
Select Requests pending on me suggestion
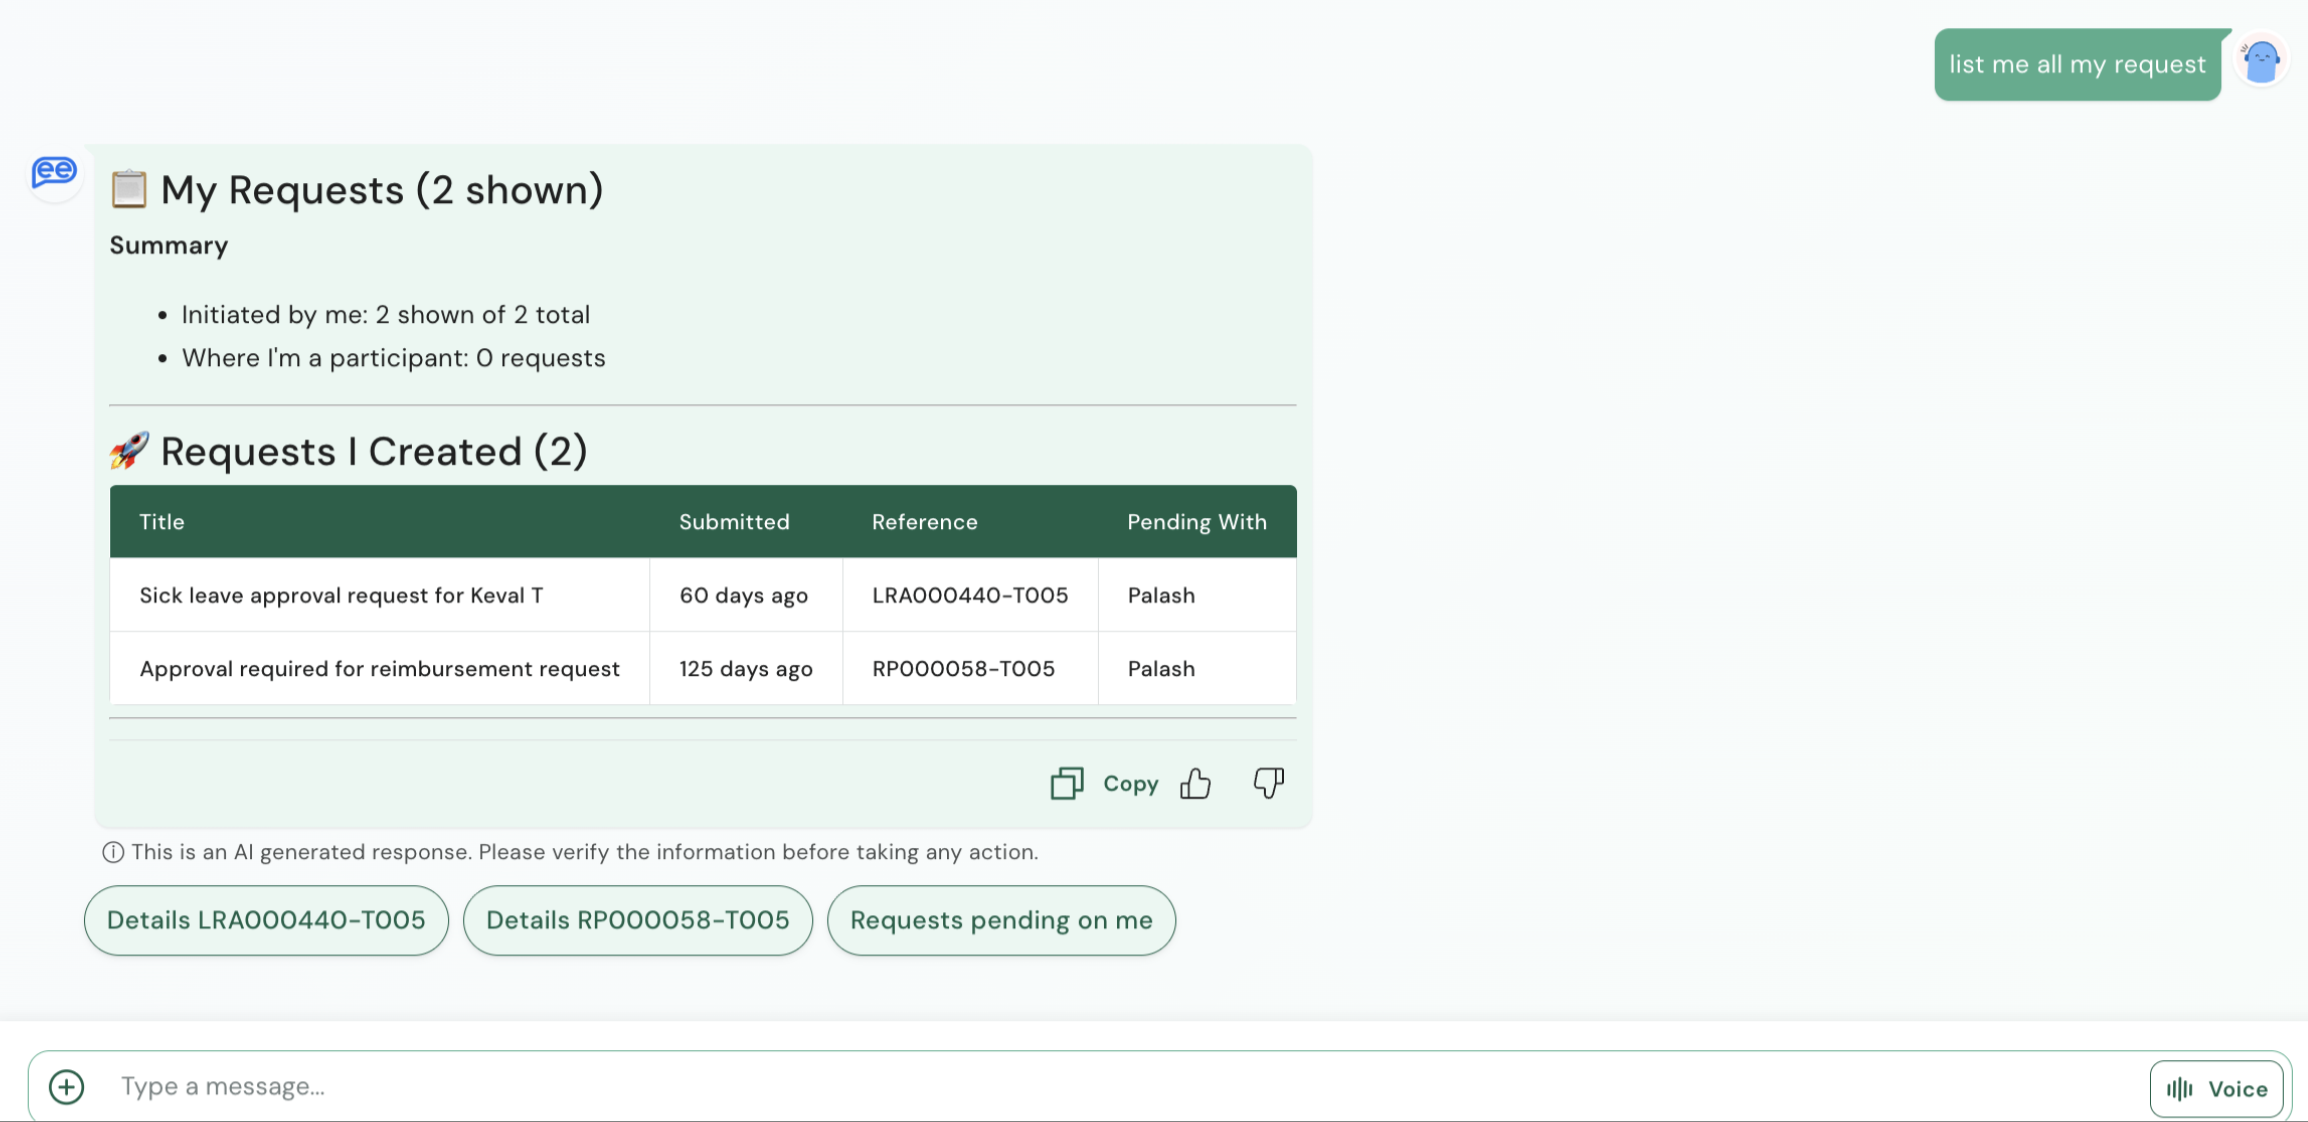click(x=1001, y=920)
